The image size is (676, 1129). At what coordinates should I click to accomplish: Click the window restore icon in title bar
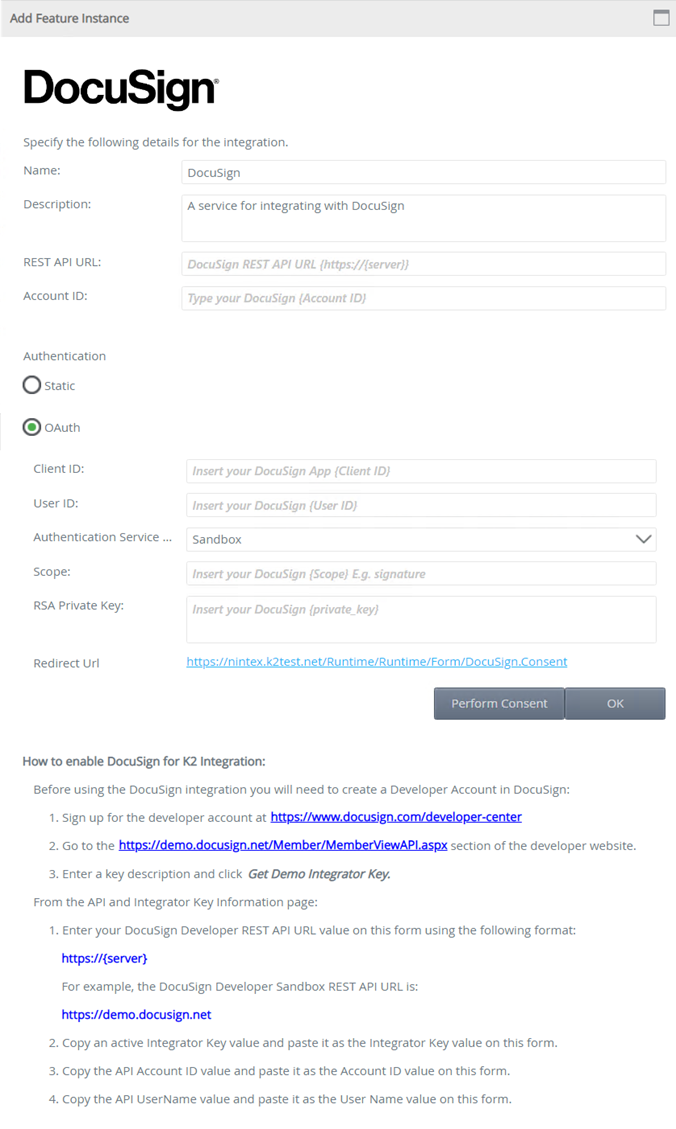click(661, 17)
